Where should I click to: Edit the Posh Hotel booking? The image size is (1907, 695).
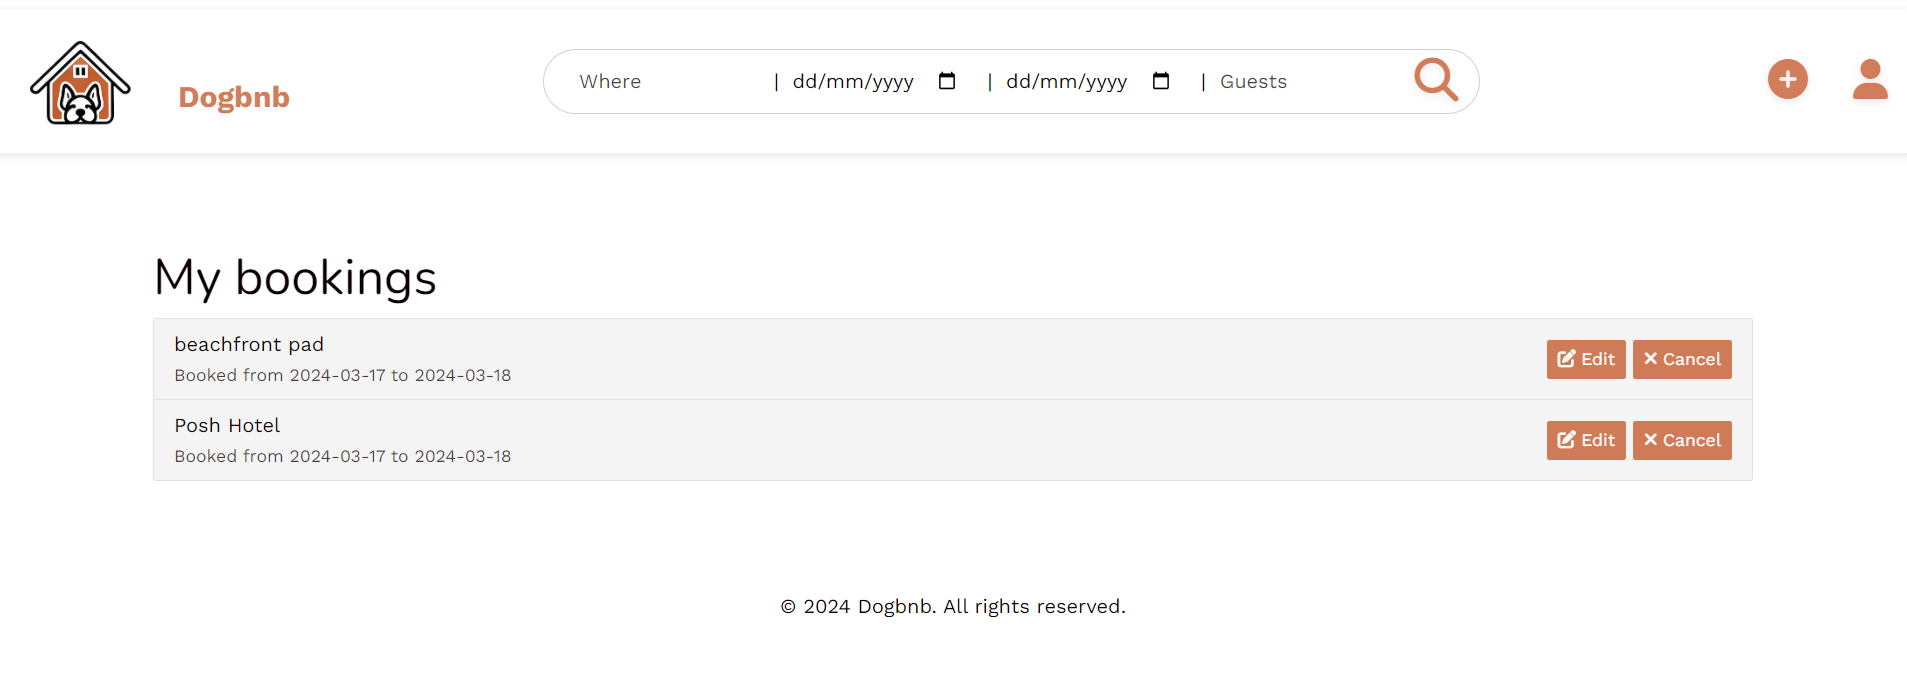click(x=1586, y=440)
